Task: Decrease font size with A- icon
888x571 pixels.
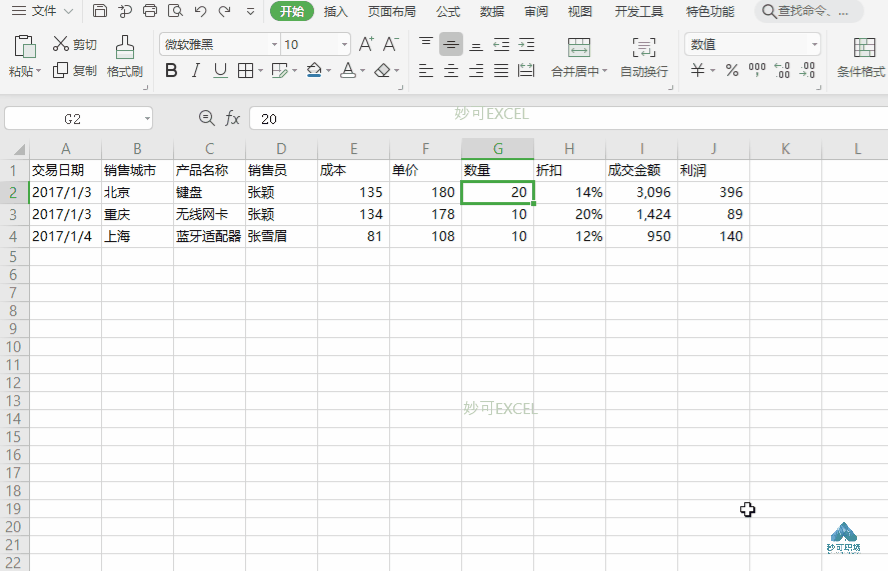Action: coord(391,44)
